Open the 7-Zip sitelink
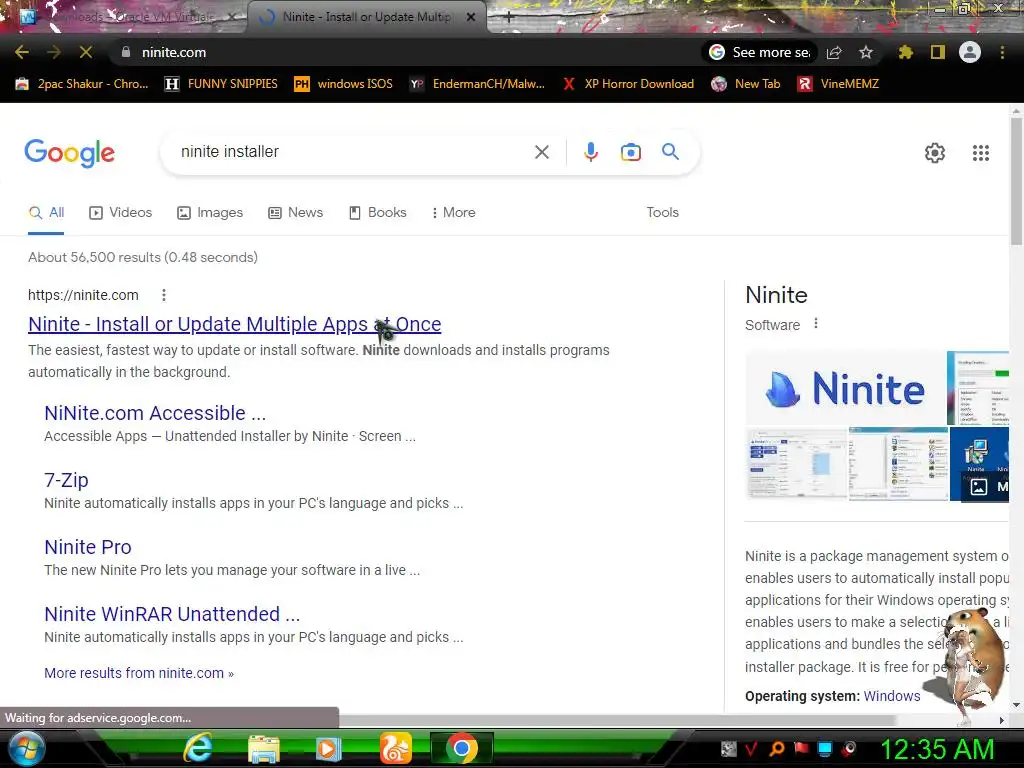Image resolution: width=1024 pixels, height=768 pixels. click(66, 480)
